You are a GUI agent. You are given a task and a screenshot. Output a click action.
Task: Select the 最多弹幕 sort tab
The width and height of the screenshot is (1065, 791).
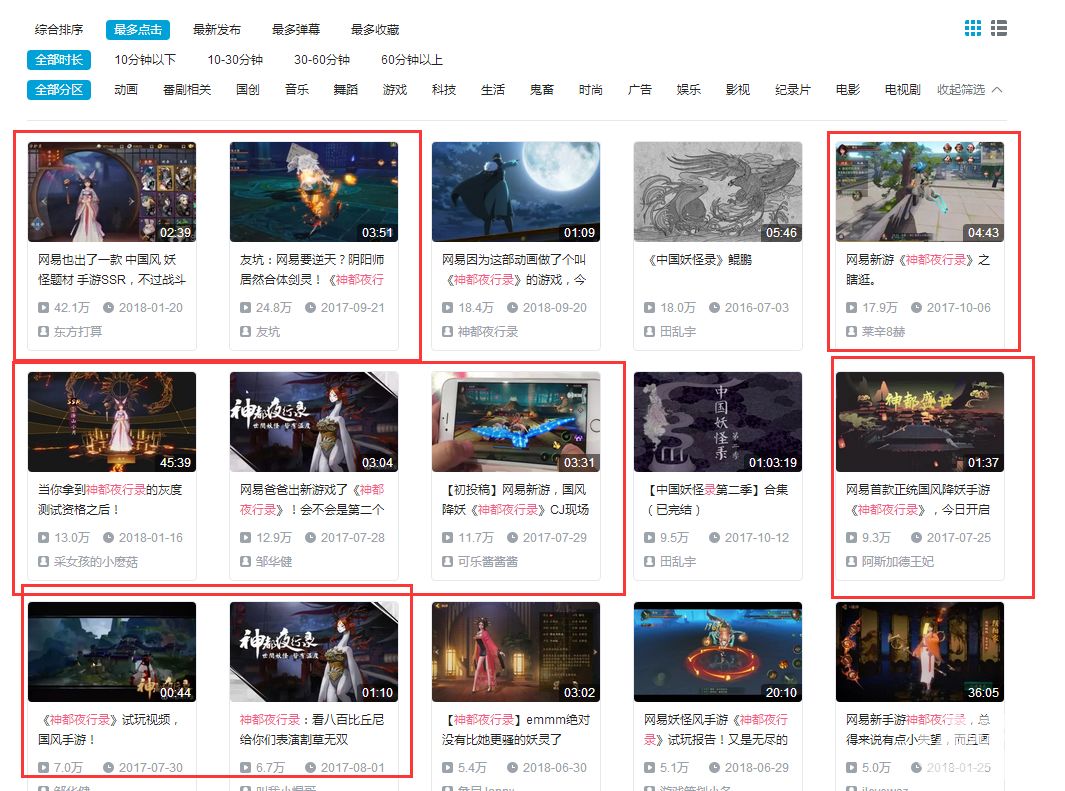[295, 30]
